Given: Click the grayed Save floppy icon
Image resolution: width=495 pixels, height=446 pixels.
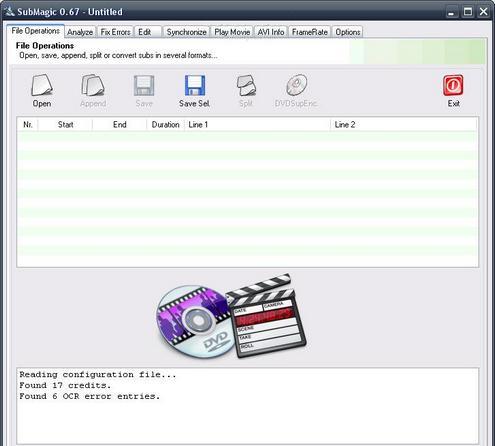Looking at the screenshot, I should (x=144, y=85).
